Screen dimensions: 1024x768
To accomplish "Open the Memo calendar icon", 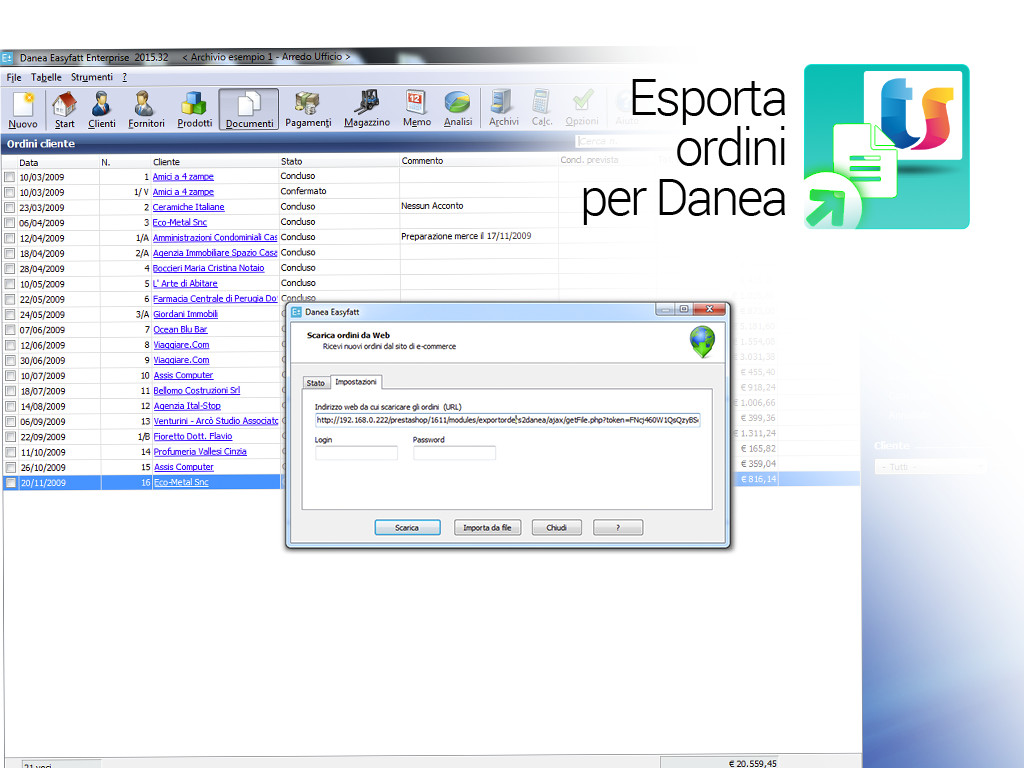I will [416, 109].
